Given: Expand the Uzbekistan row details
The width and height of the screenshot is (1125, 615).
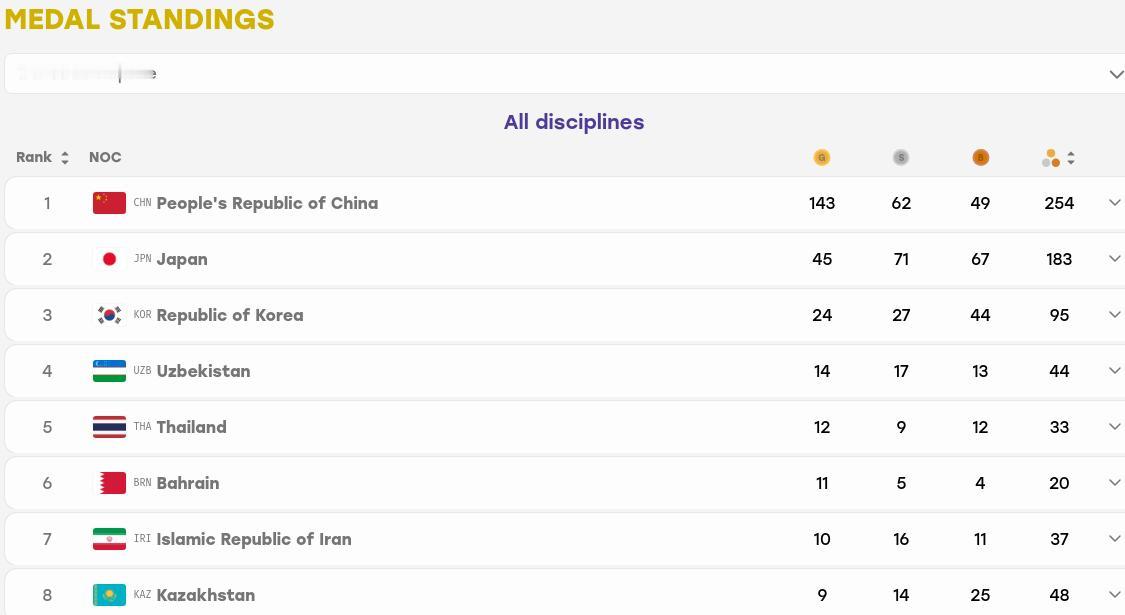Looking at the screenshot, I should 1114,371.
